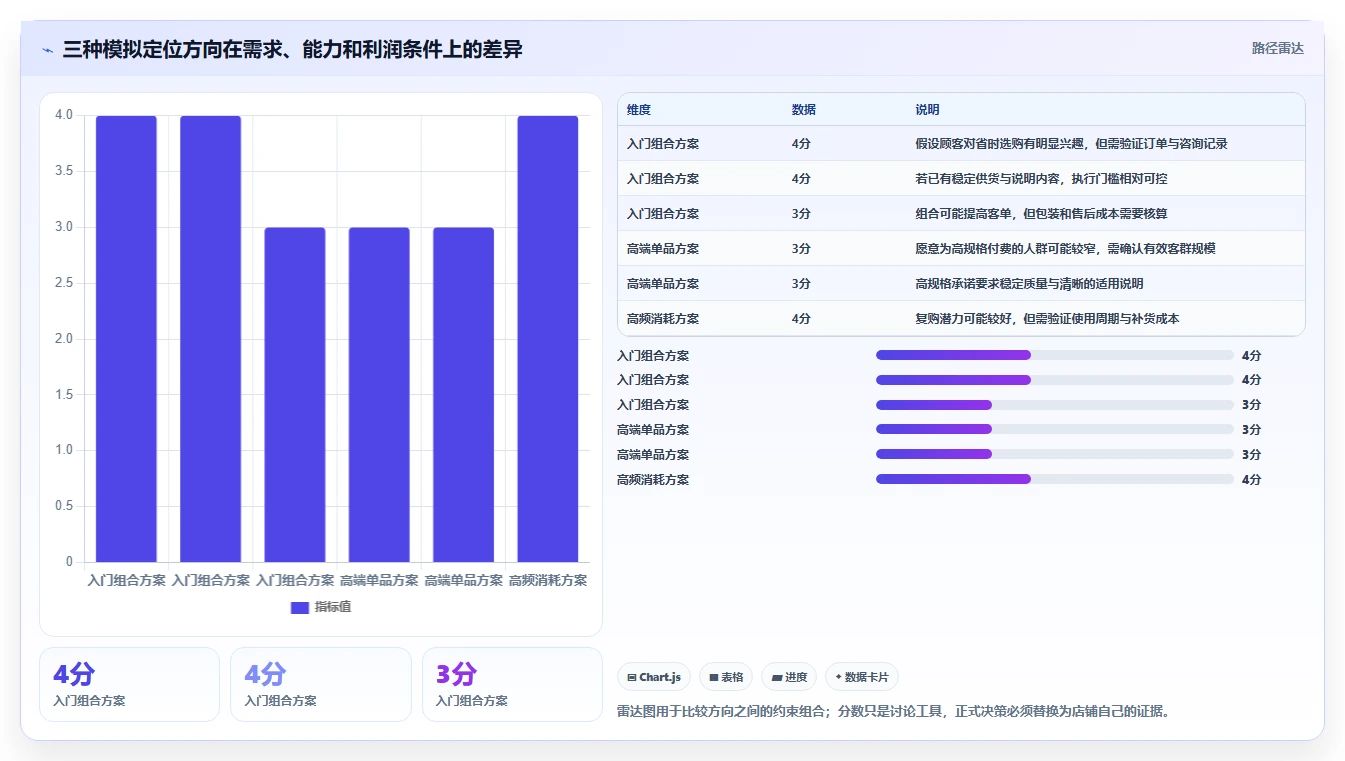
Task: Click the page title 三种模拟定位方向在需求、能力和利润条件上的差异
Action: click(292, 49)
